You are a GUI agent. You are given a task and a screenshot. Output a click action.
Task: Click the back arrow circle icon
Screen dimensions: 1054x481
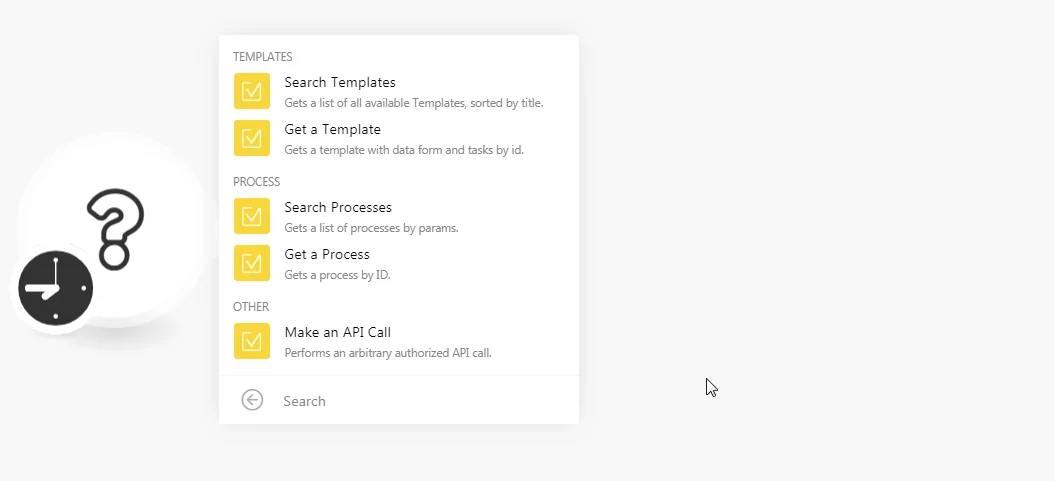(252, 400)
